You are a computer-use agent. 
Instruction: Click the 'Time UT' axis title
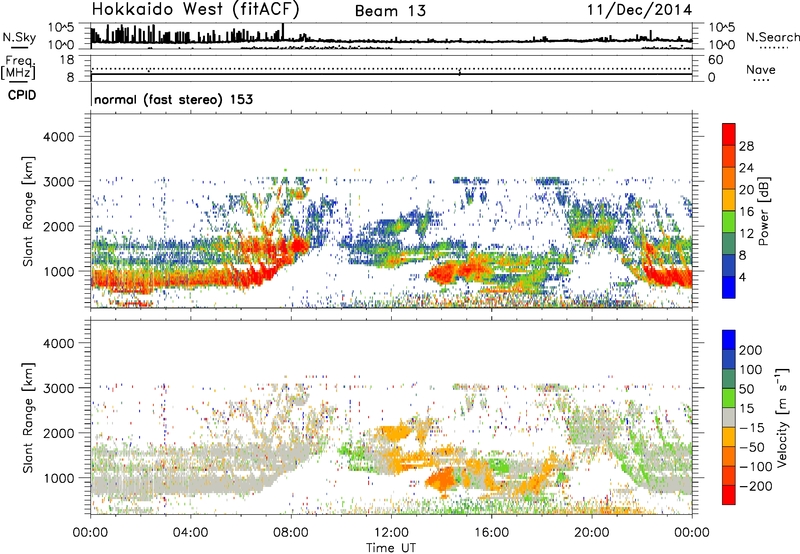[391, 548]
